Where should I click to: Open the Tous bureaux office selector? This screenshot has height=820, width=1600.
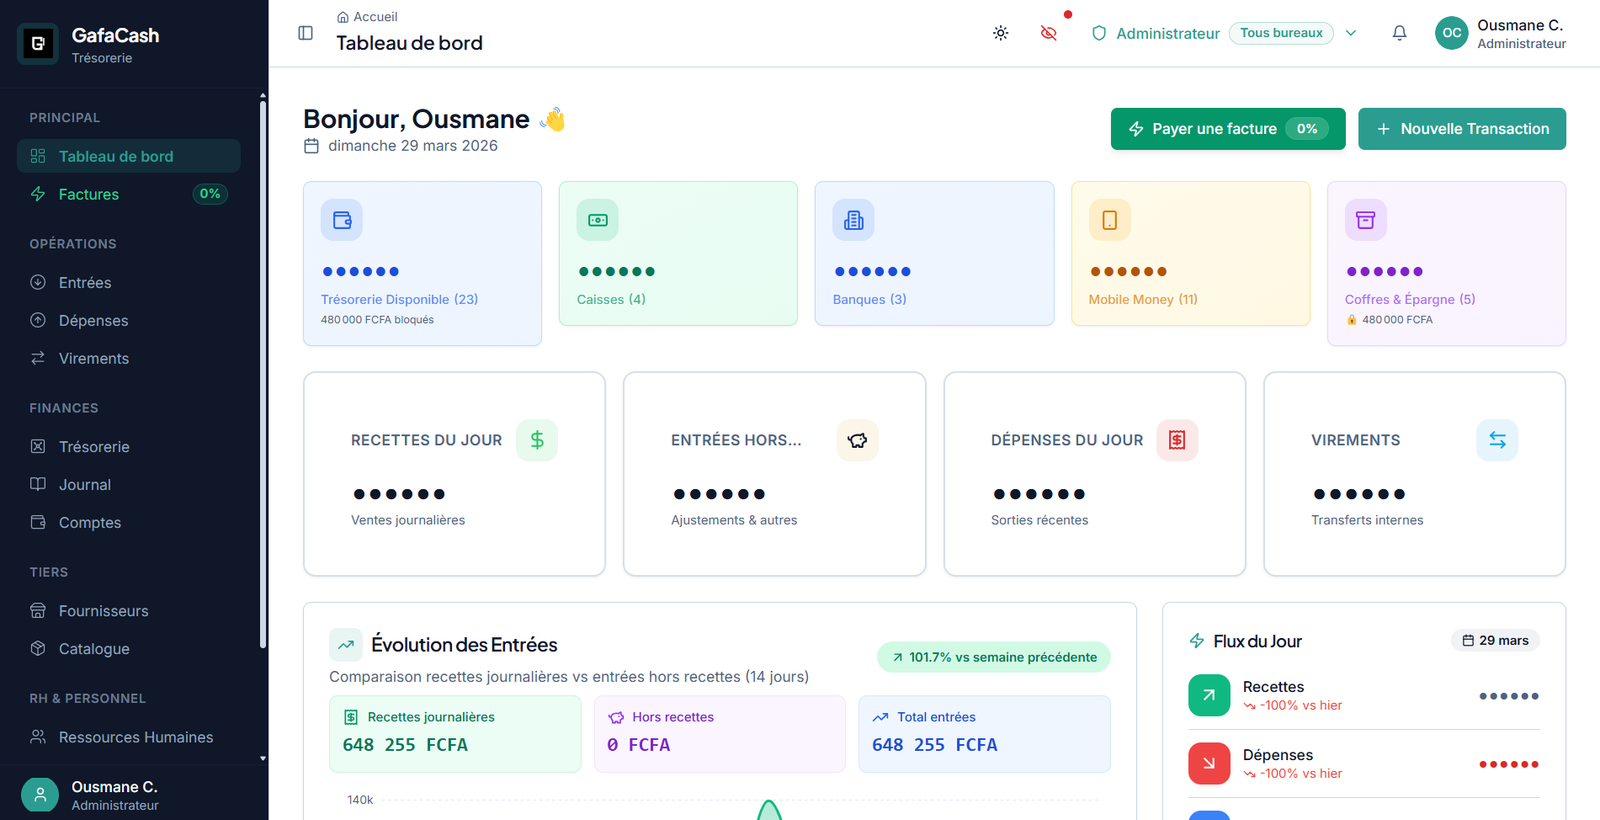(1281, 33)
